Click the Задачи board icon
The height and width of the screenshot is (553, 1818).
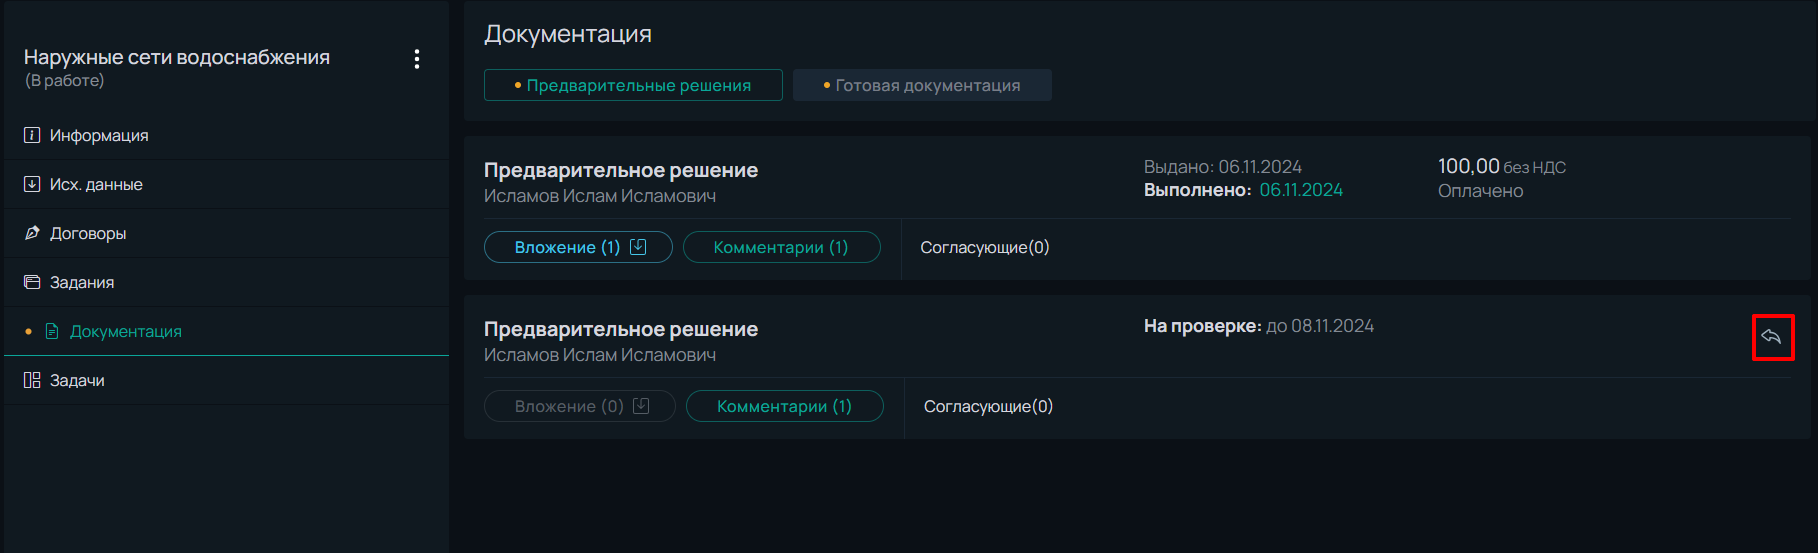tap(32, 380)
